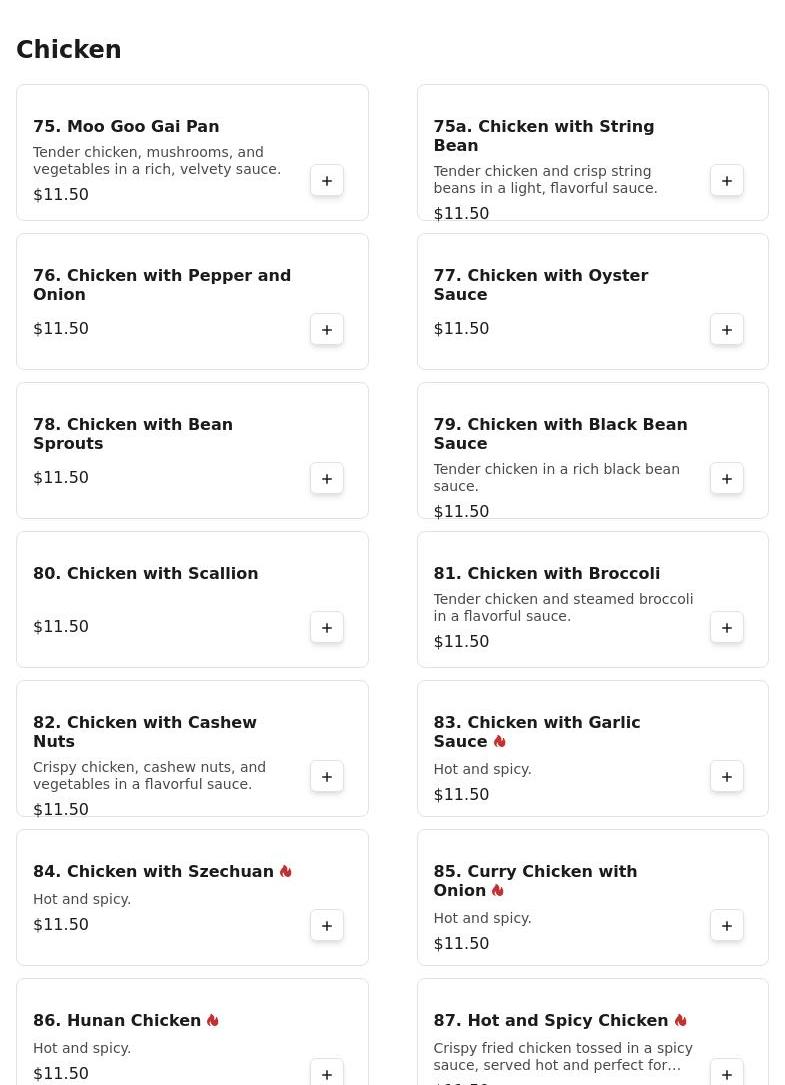
Task: Add Chicken with Szechuan to order
Action: [327, 926]
